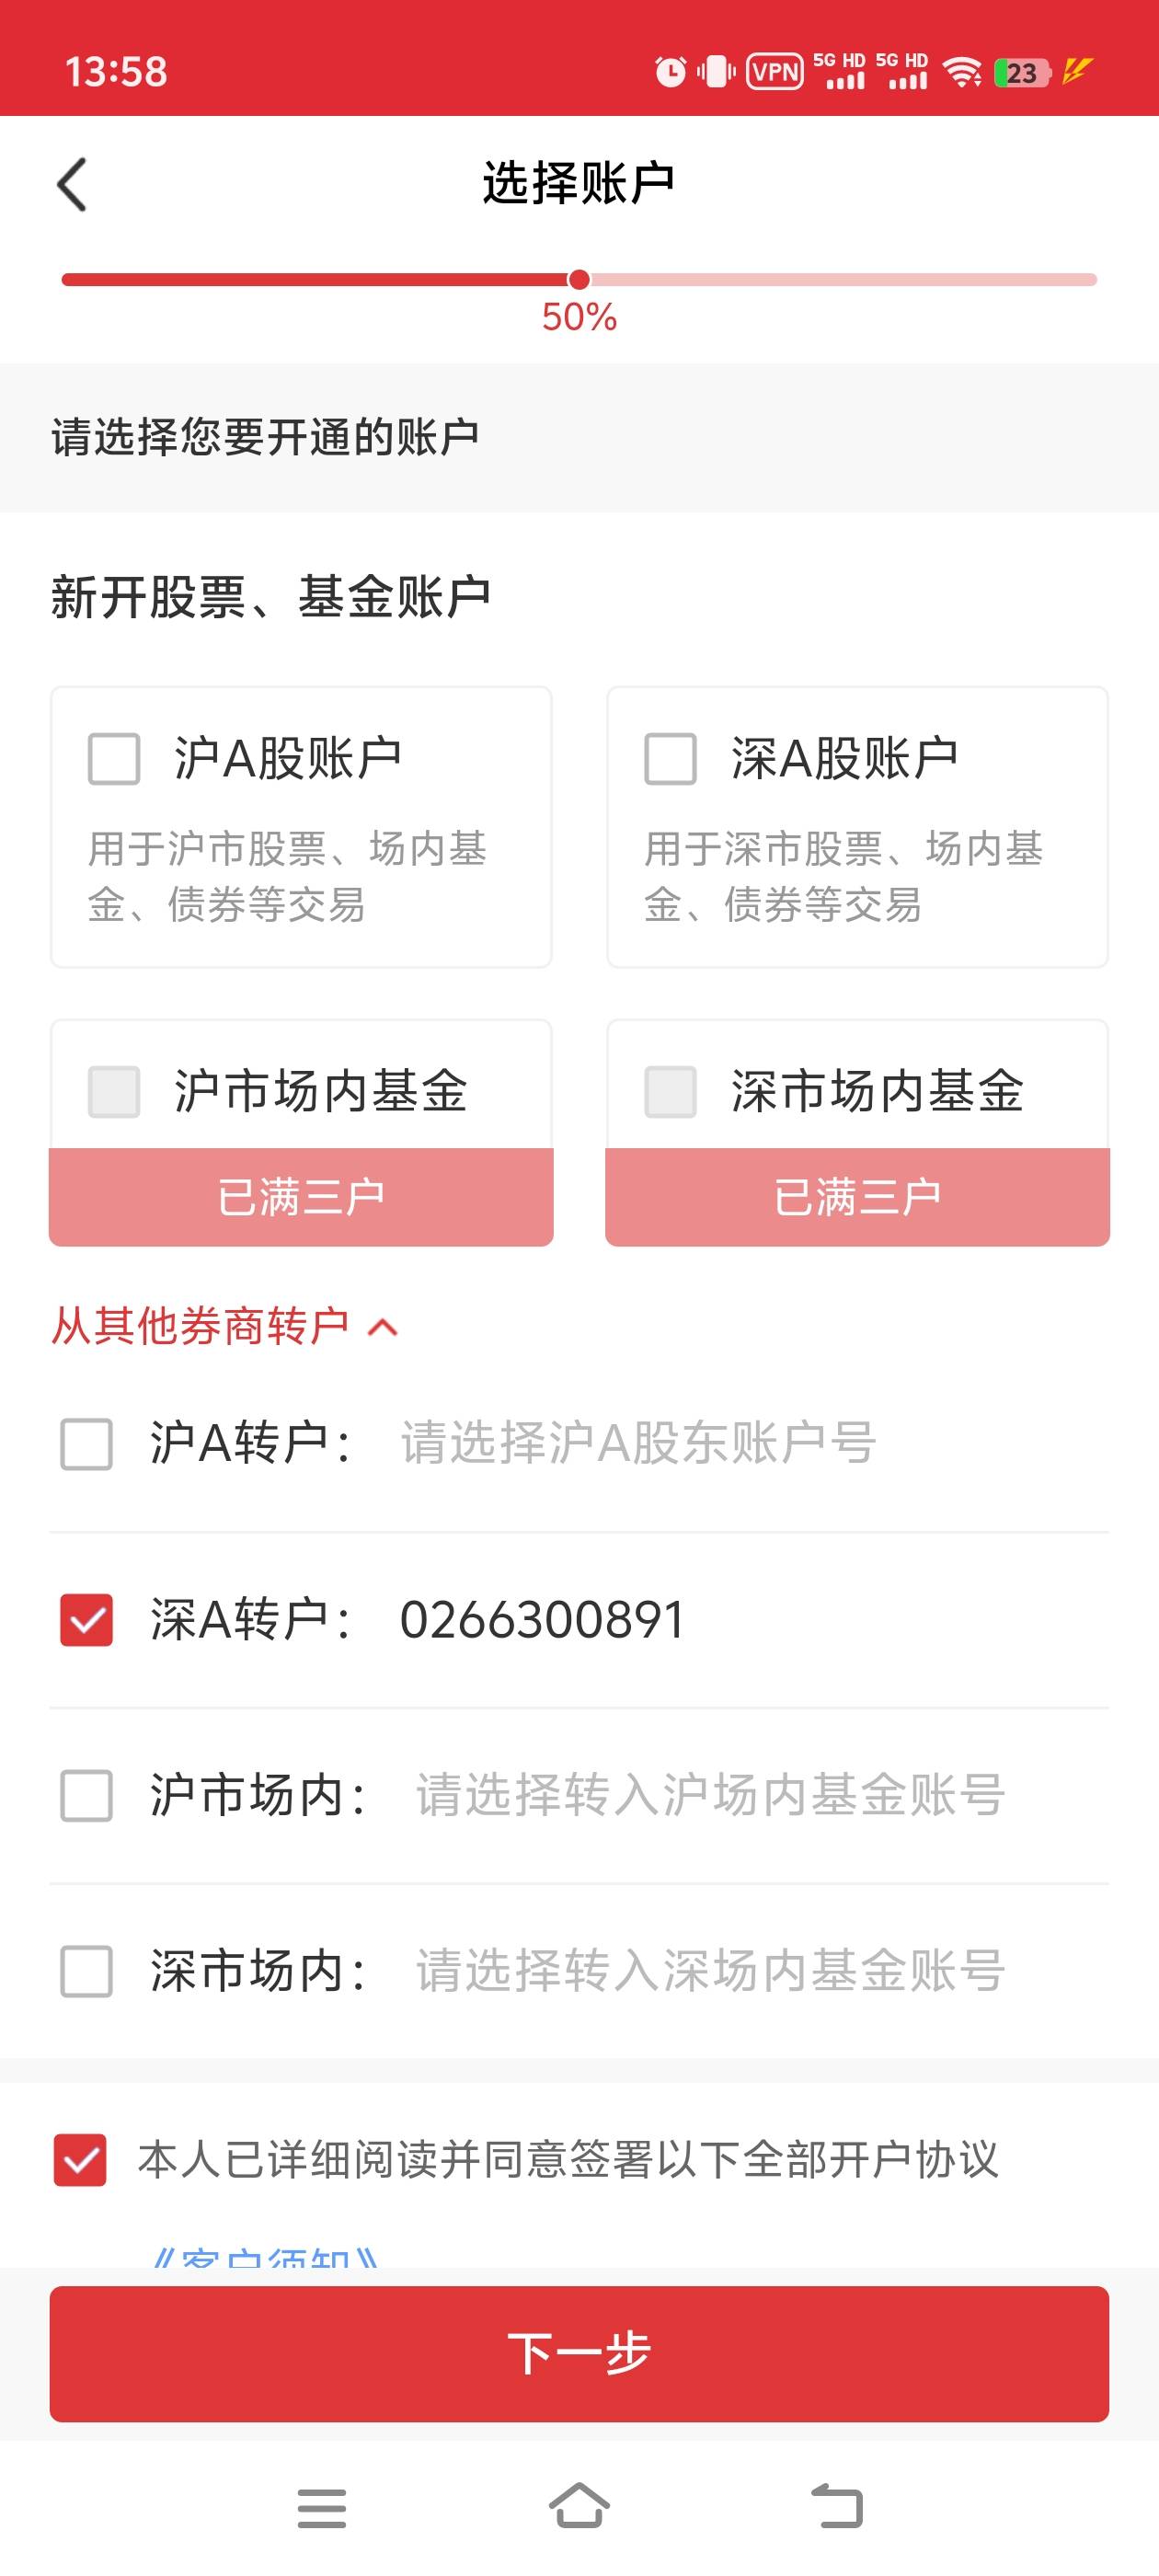The image size is (1159, 2576).
Task: Check the 沪A股账户 checkbox
Action: 114,759
